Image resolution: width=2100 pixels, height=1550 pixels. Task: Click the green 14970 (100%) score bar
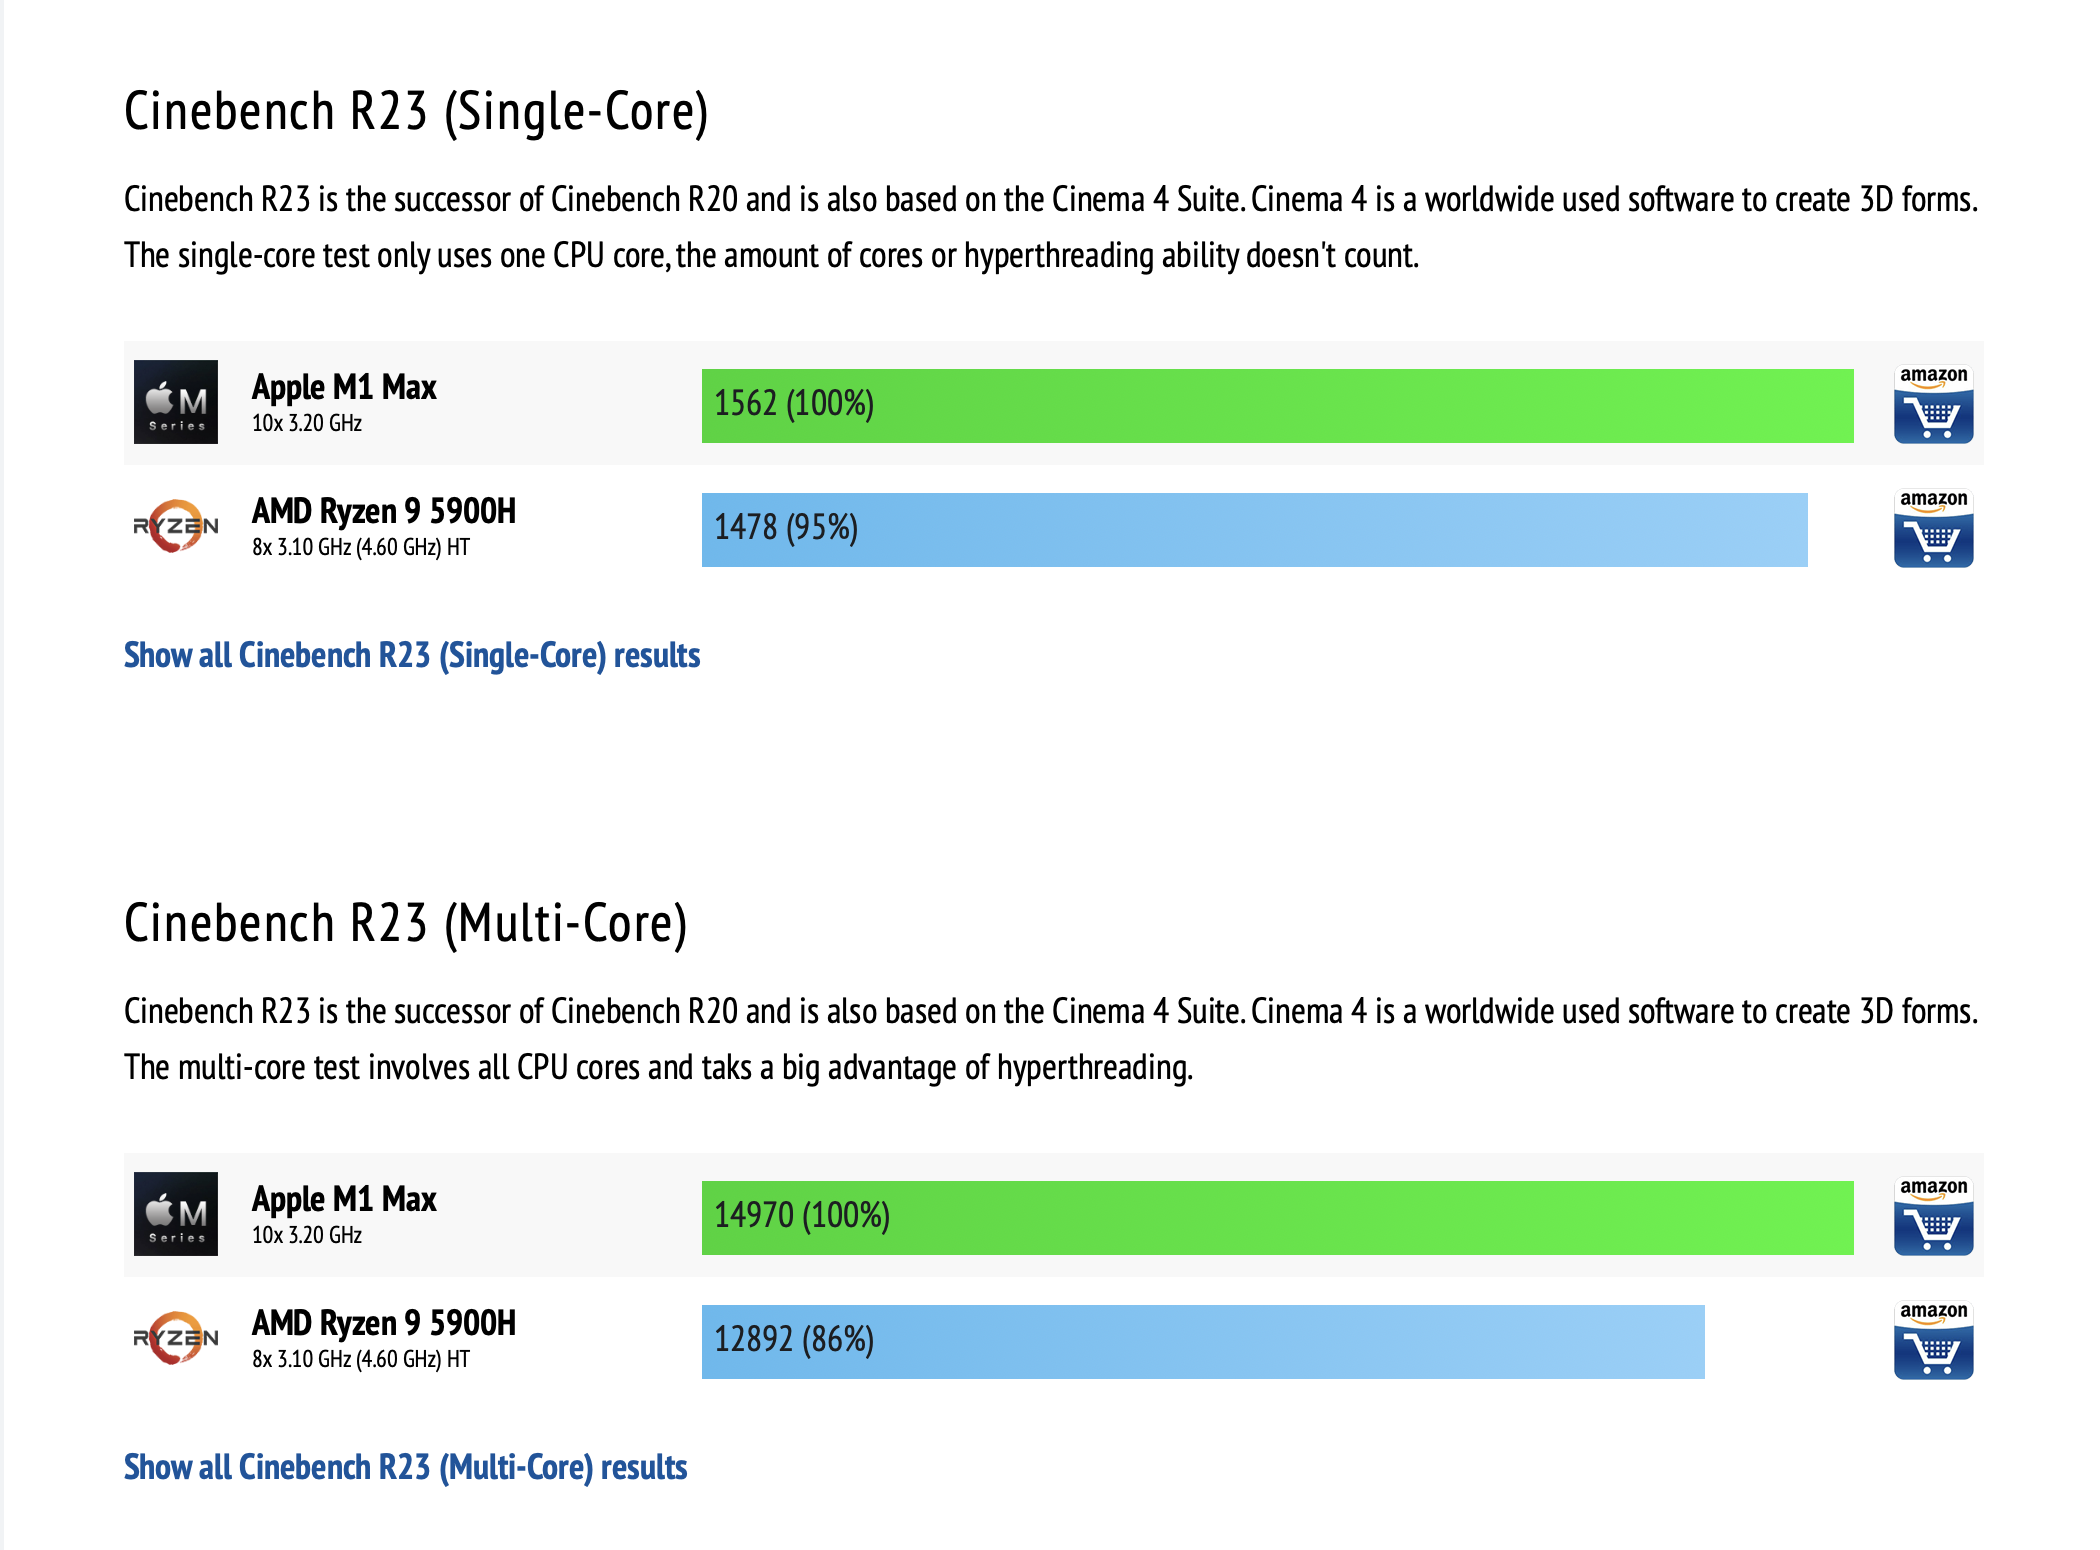click(x=1277, y=1218)
